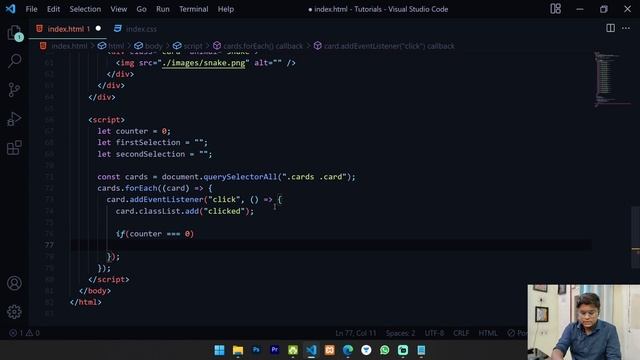Screen dimensions: 640x360
Task: Open the Windows Start button
Action: coord(219,350)
